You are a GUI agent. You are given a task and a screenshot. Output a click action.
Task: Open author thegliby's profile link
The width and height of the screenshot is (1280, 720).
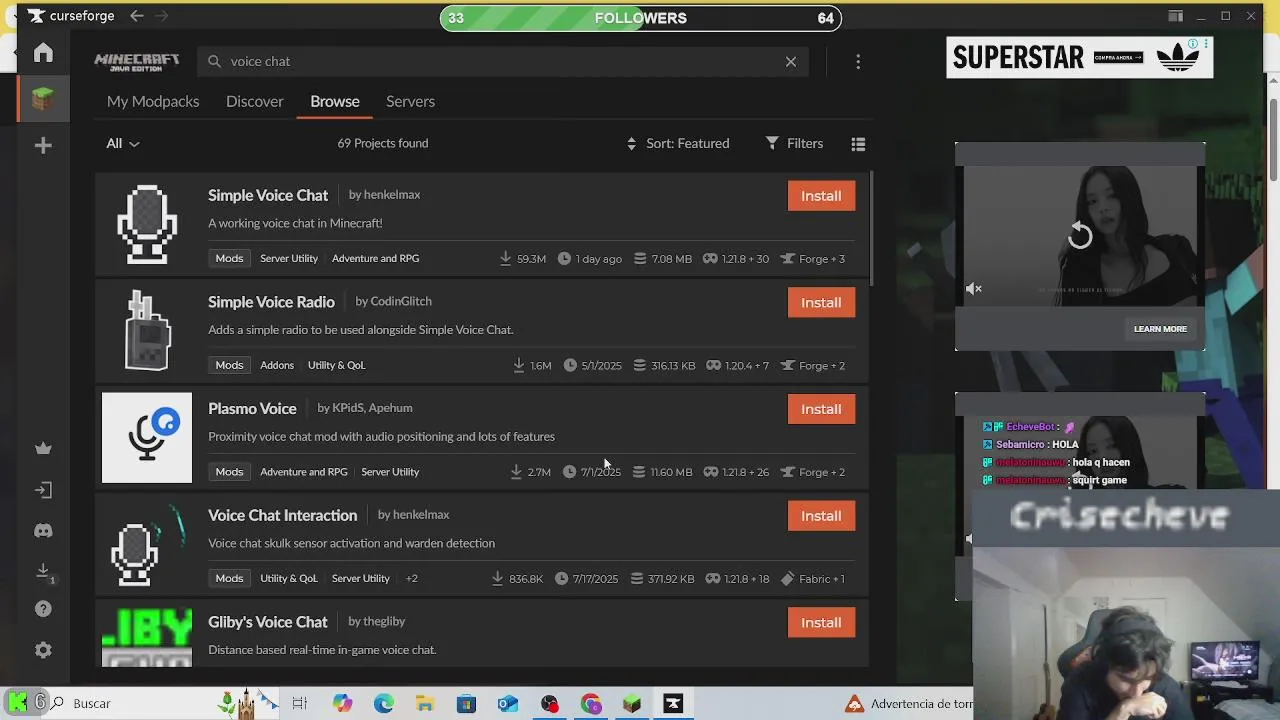coord(384,621)
